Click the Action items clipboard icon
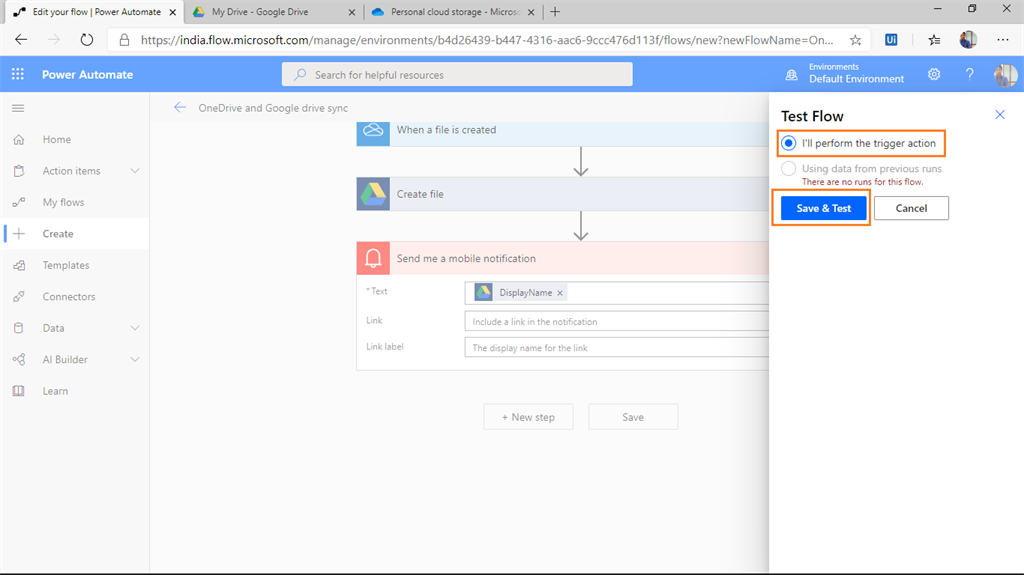1024x575 pixels. pyautogui.click(x=19, y=171)
